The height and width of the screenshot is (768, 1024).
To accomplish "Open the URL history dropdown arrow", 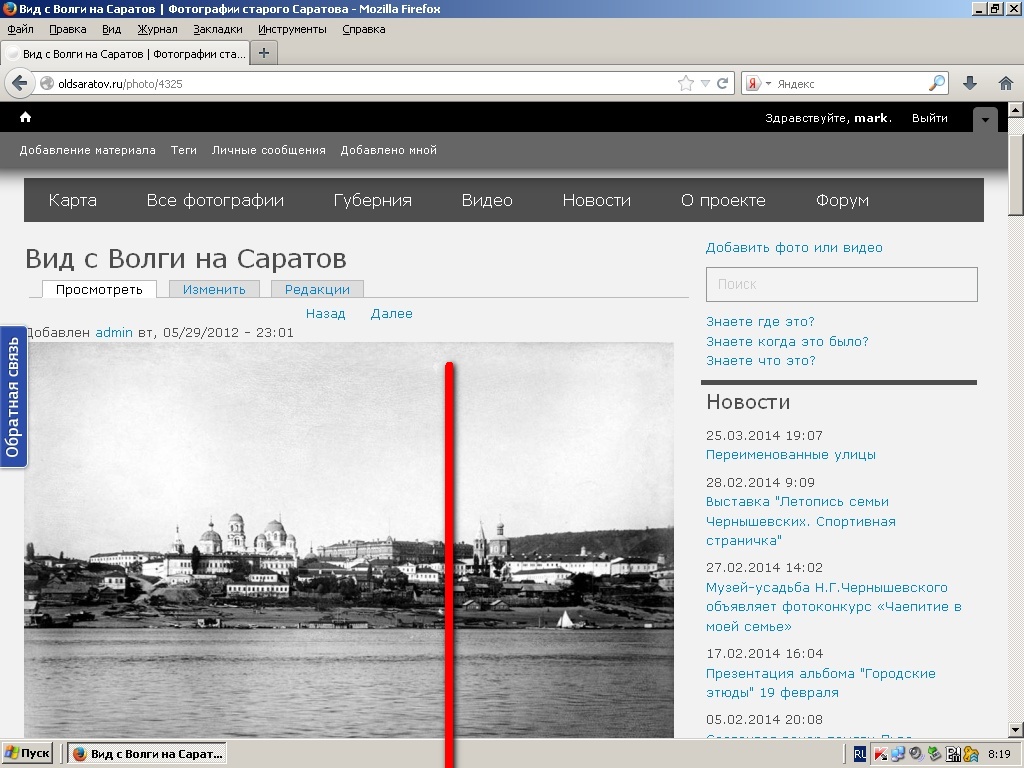I will pyautogui.click(x=705, y=84).
